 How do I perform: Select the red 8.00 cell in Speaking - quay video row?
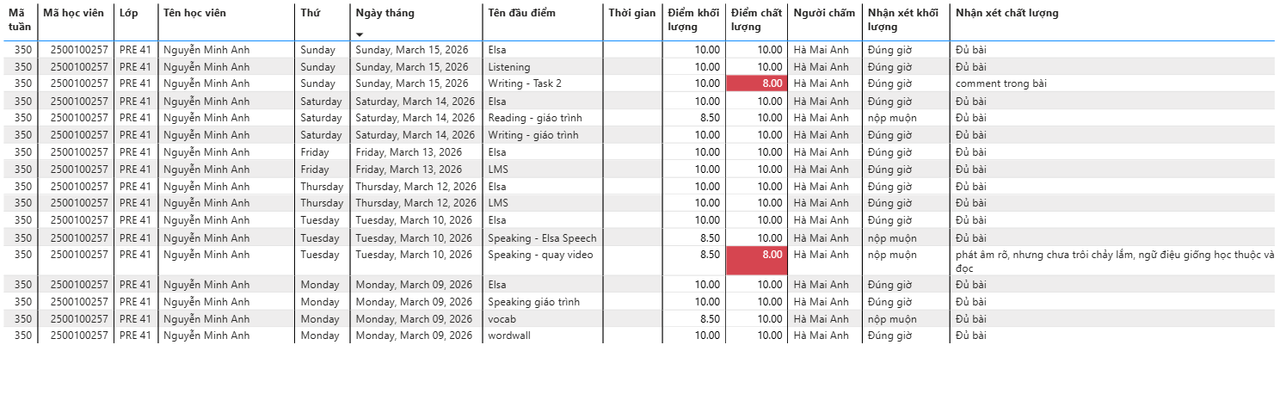coord(756,261)
